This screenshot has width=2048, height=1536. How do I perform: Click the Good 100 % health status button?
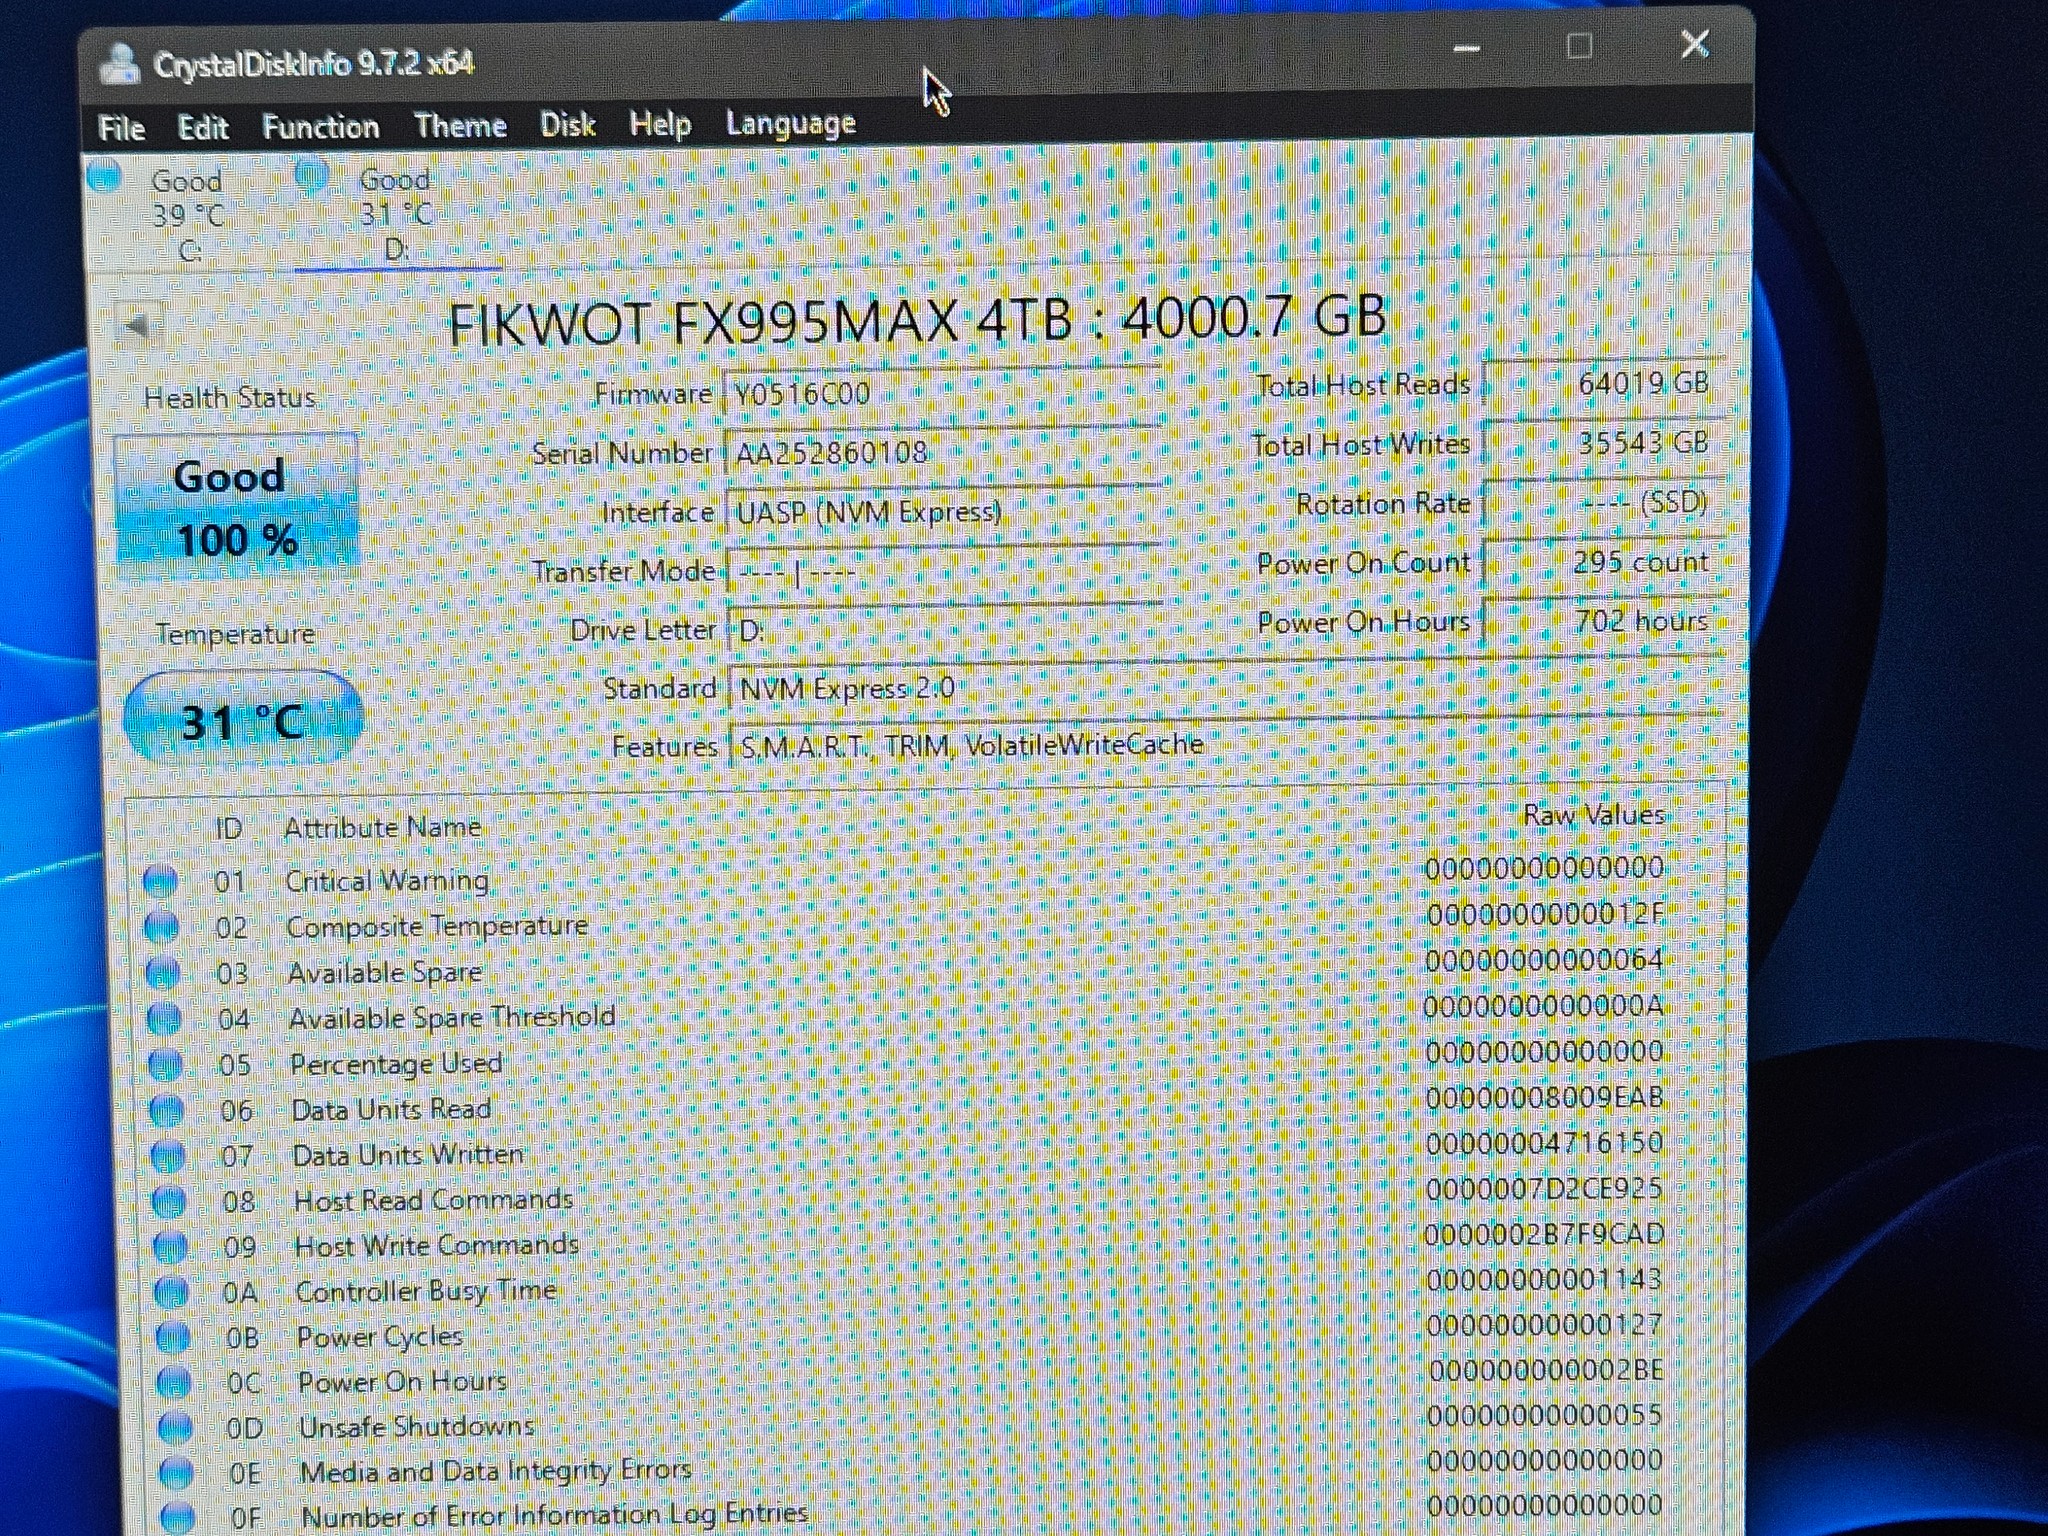236,507
